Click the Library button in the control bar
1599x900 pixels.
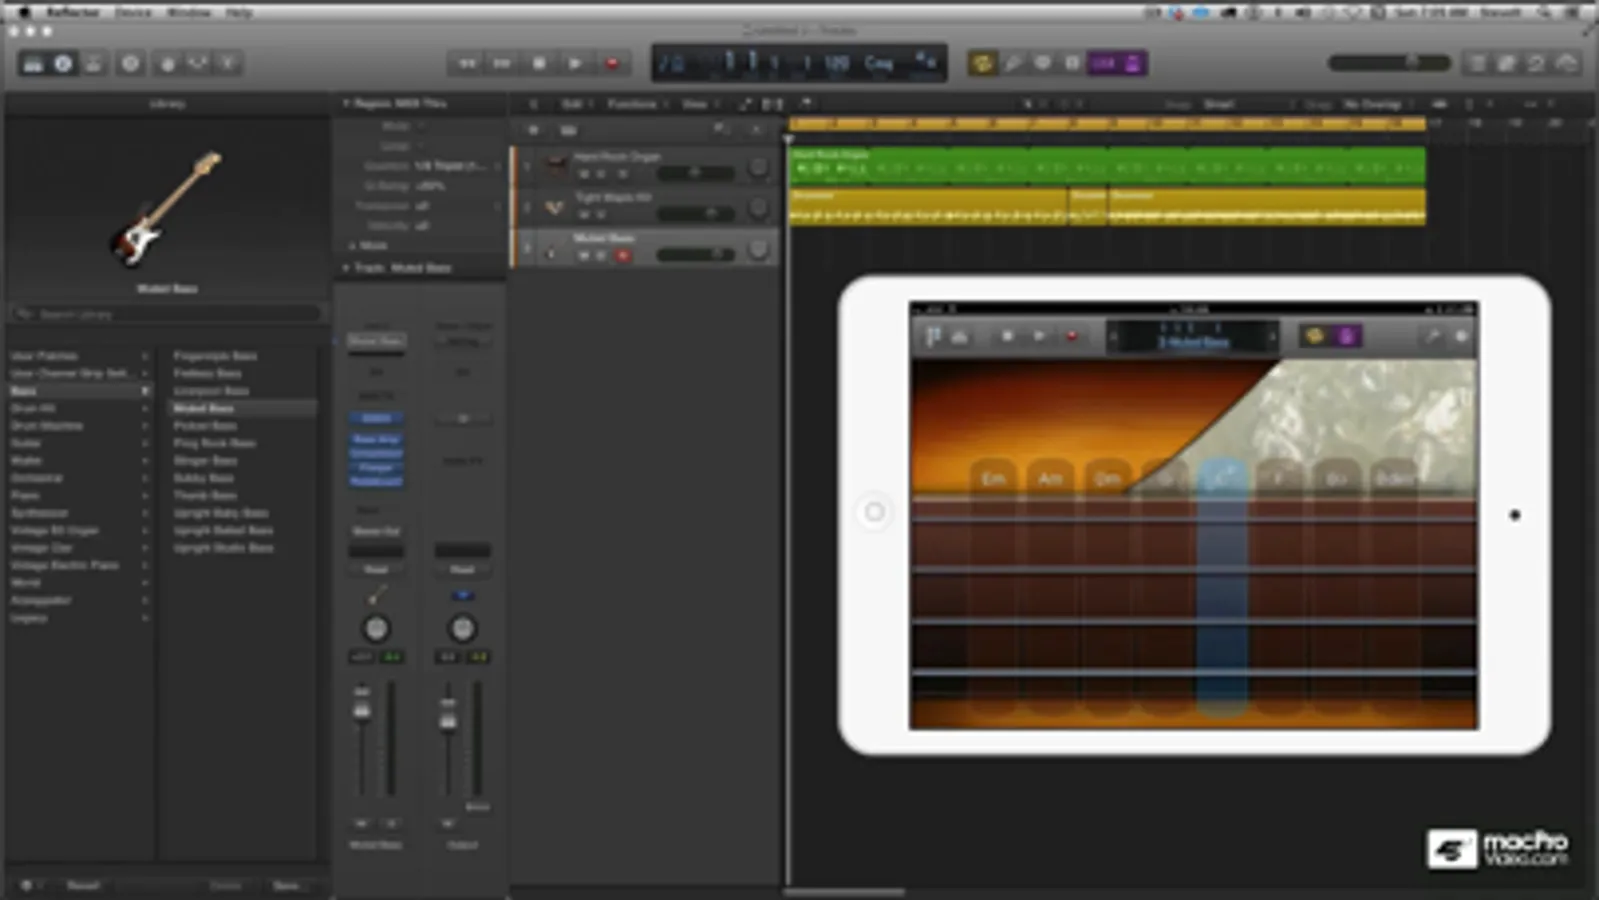click(33, 64)
